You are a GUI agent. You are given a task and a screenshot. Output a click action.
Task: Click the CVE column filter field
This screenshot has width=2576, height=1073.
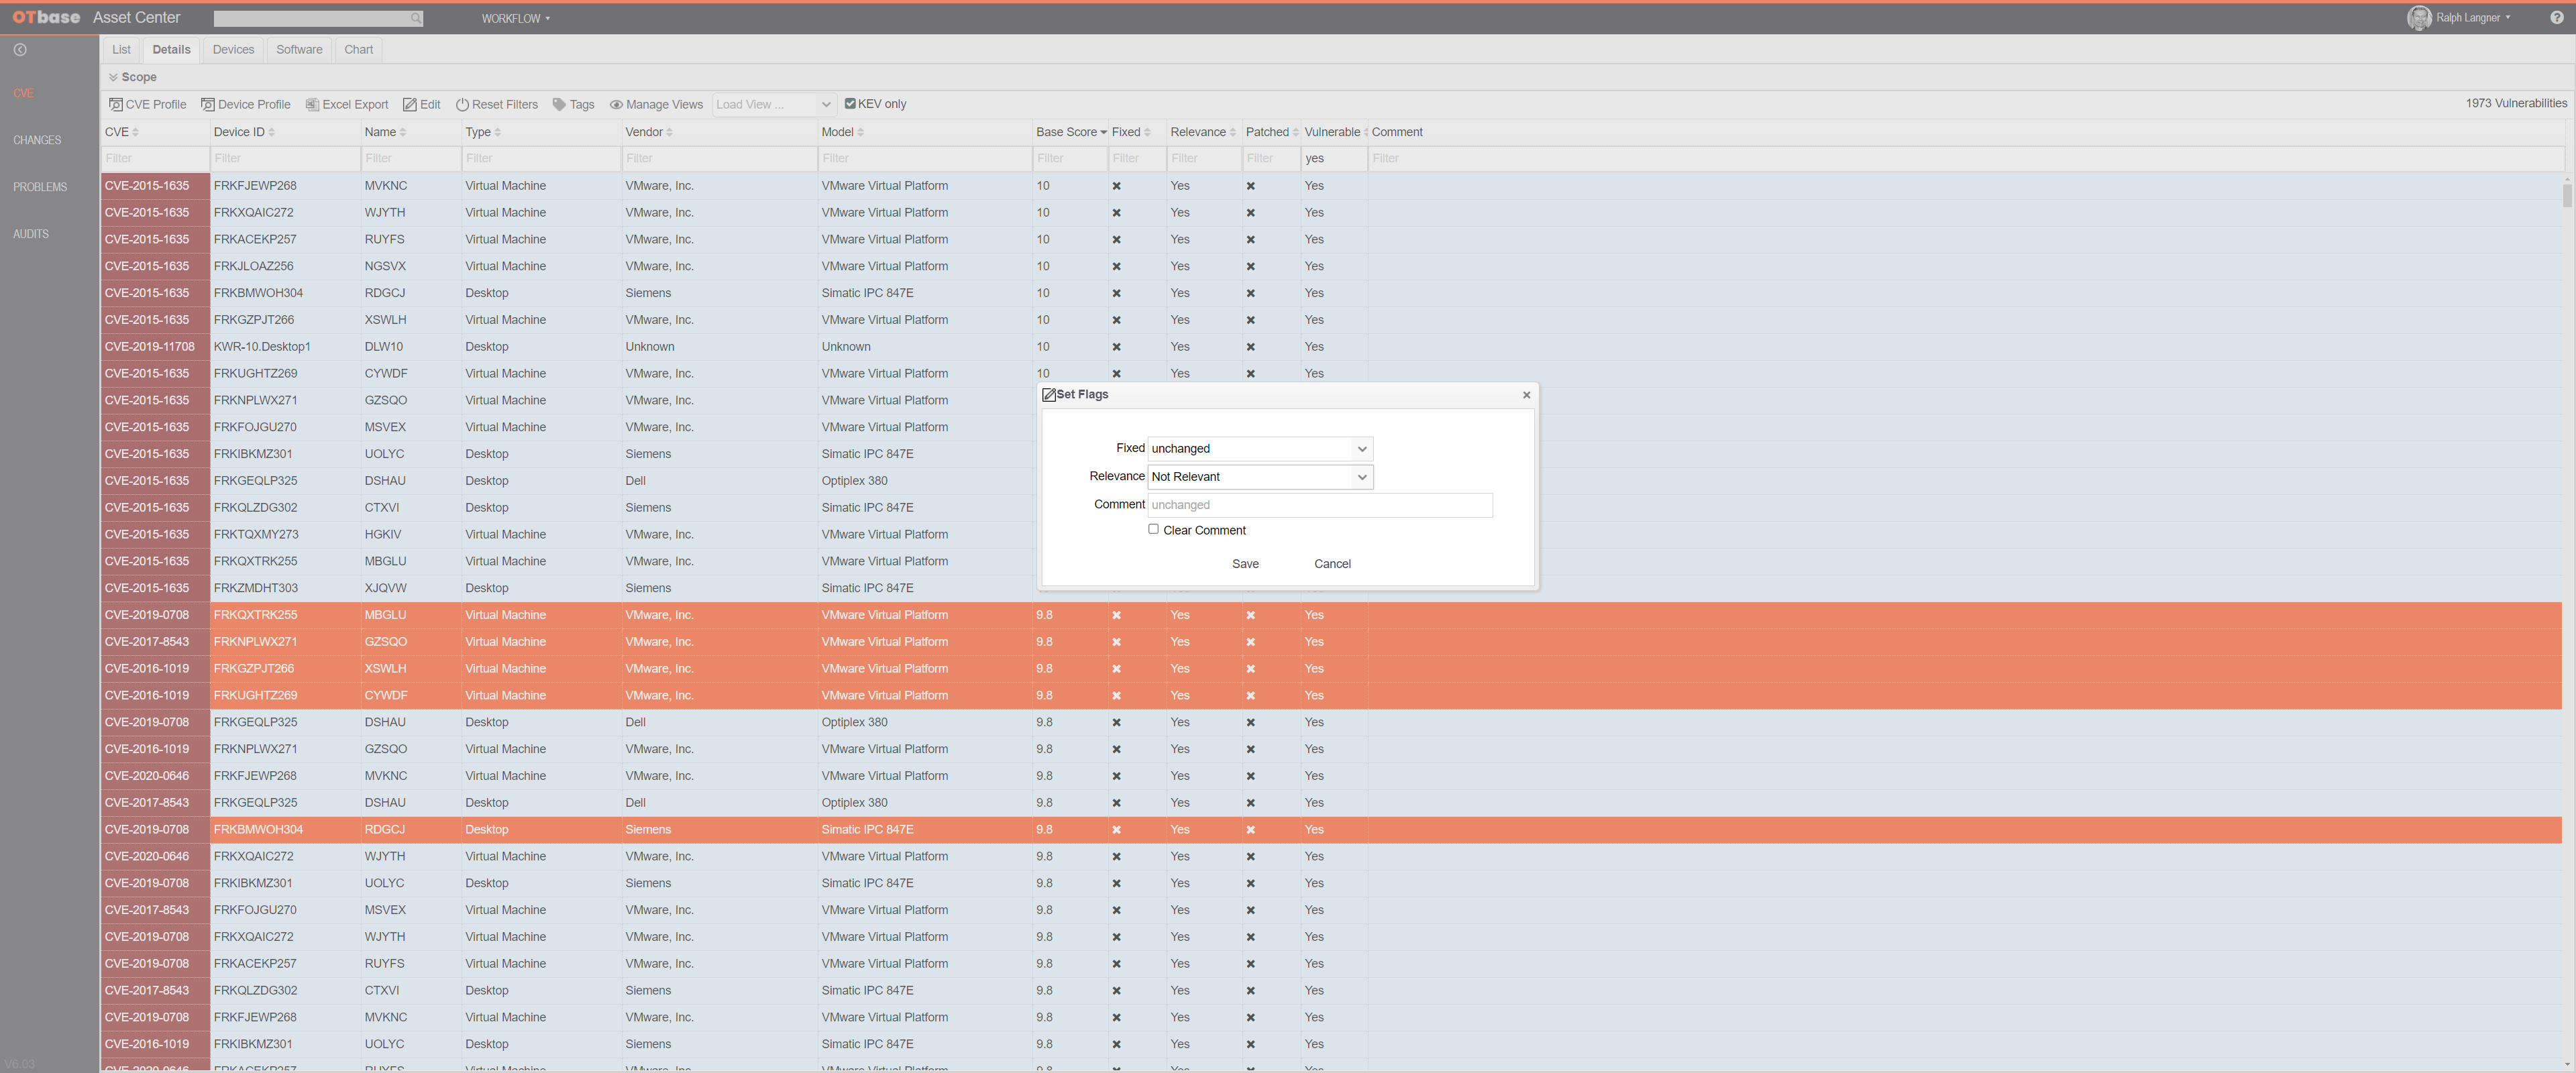pos(155,158)
